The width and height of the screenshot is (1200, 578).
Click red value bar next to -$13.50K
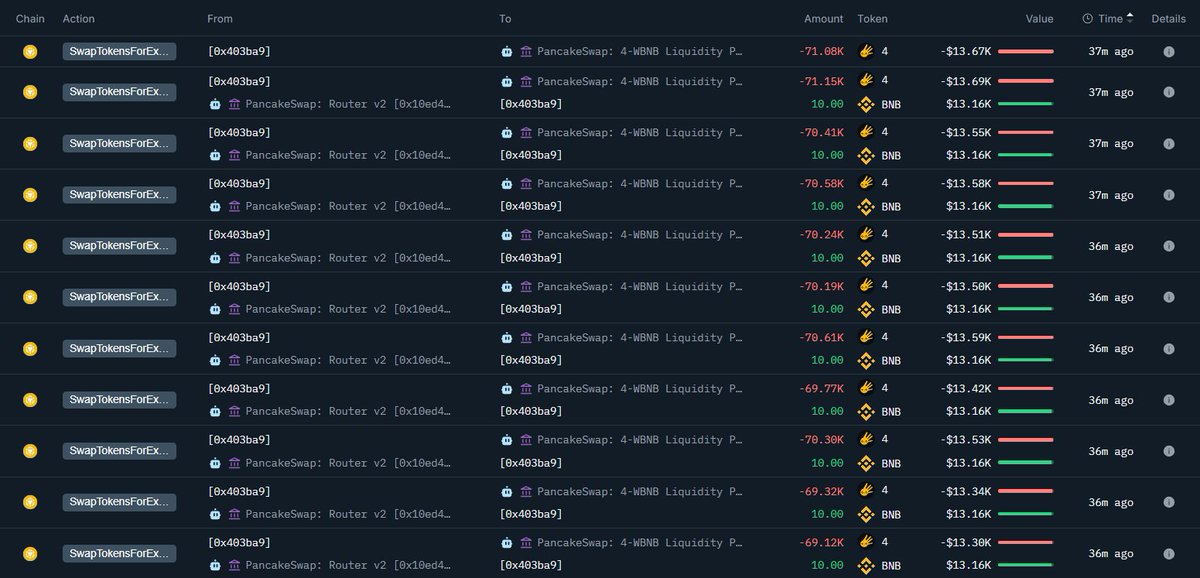[1025, 286]
